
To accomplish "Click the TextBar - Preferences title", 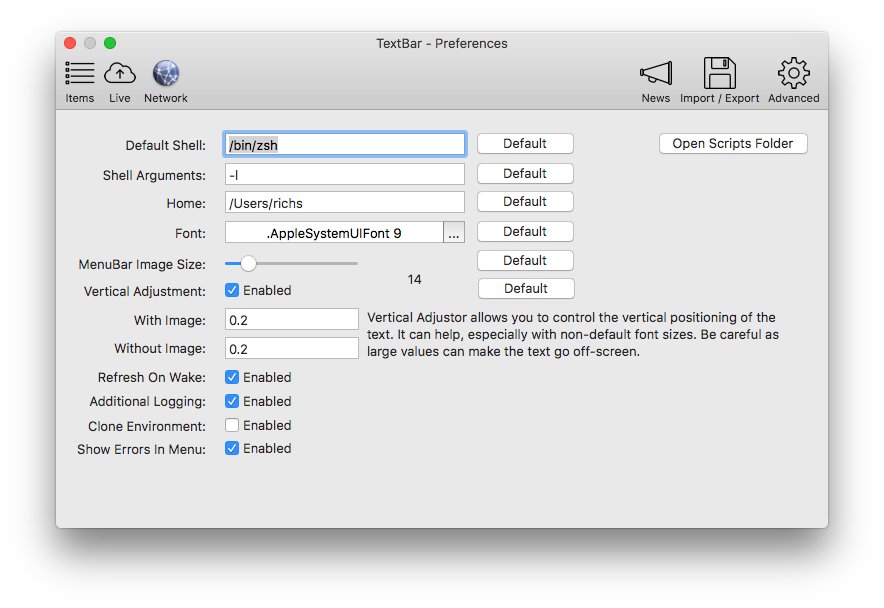I will [x=442, y=43].
